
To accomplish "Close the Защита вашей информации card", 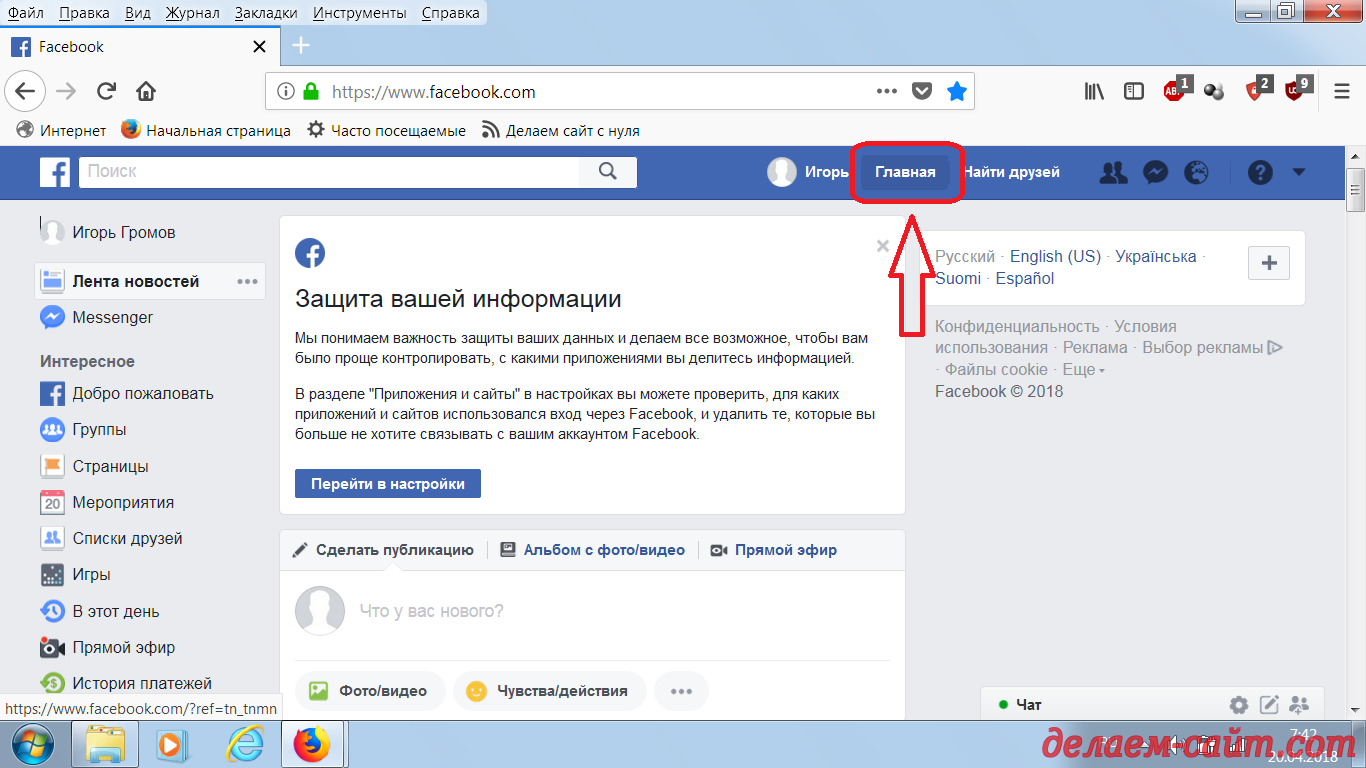I will (x=882, y=245).
